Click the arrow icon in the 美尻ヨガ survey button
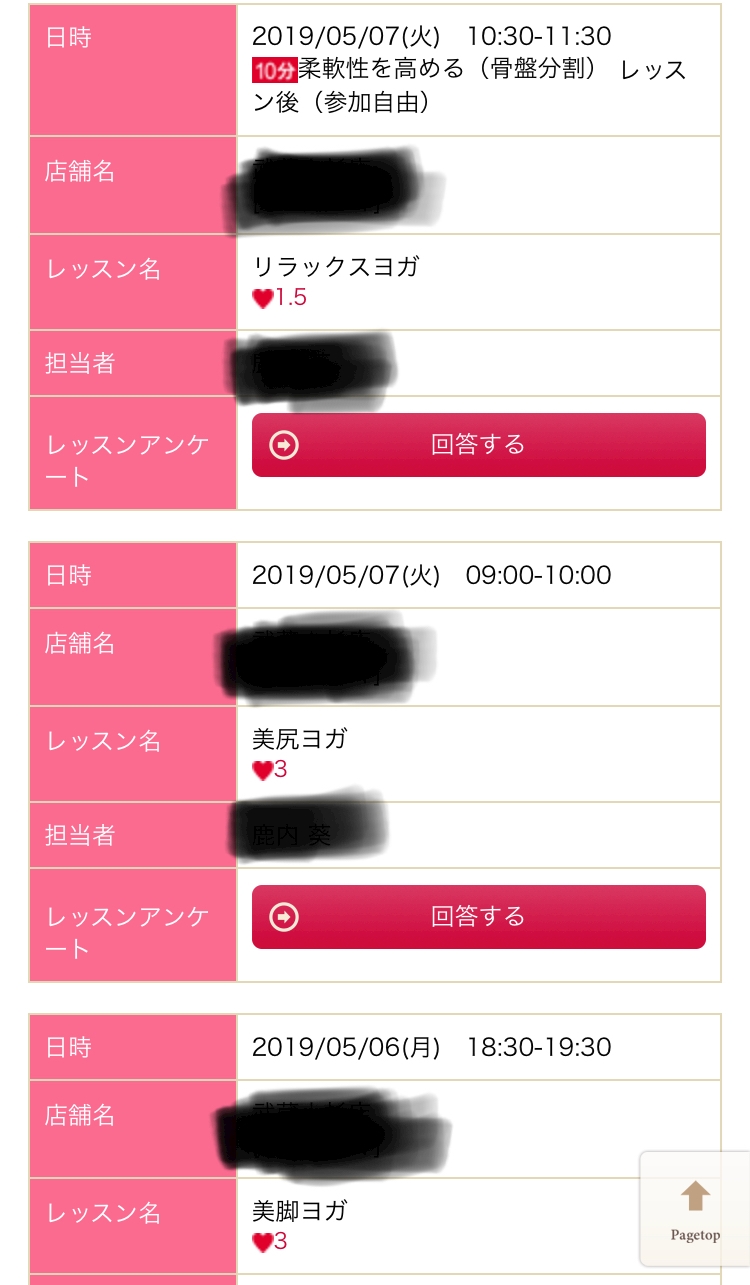750x1285 pixels. tap(285, 916)
